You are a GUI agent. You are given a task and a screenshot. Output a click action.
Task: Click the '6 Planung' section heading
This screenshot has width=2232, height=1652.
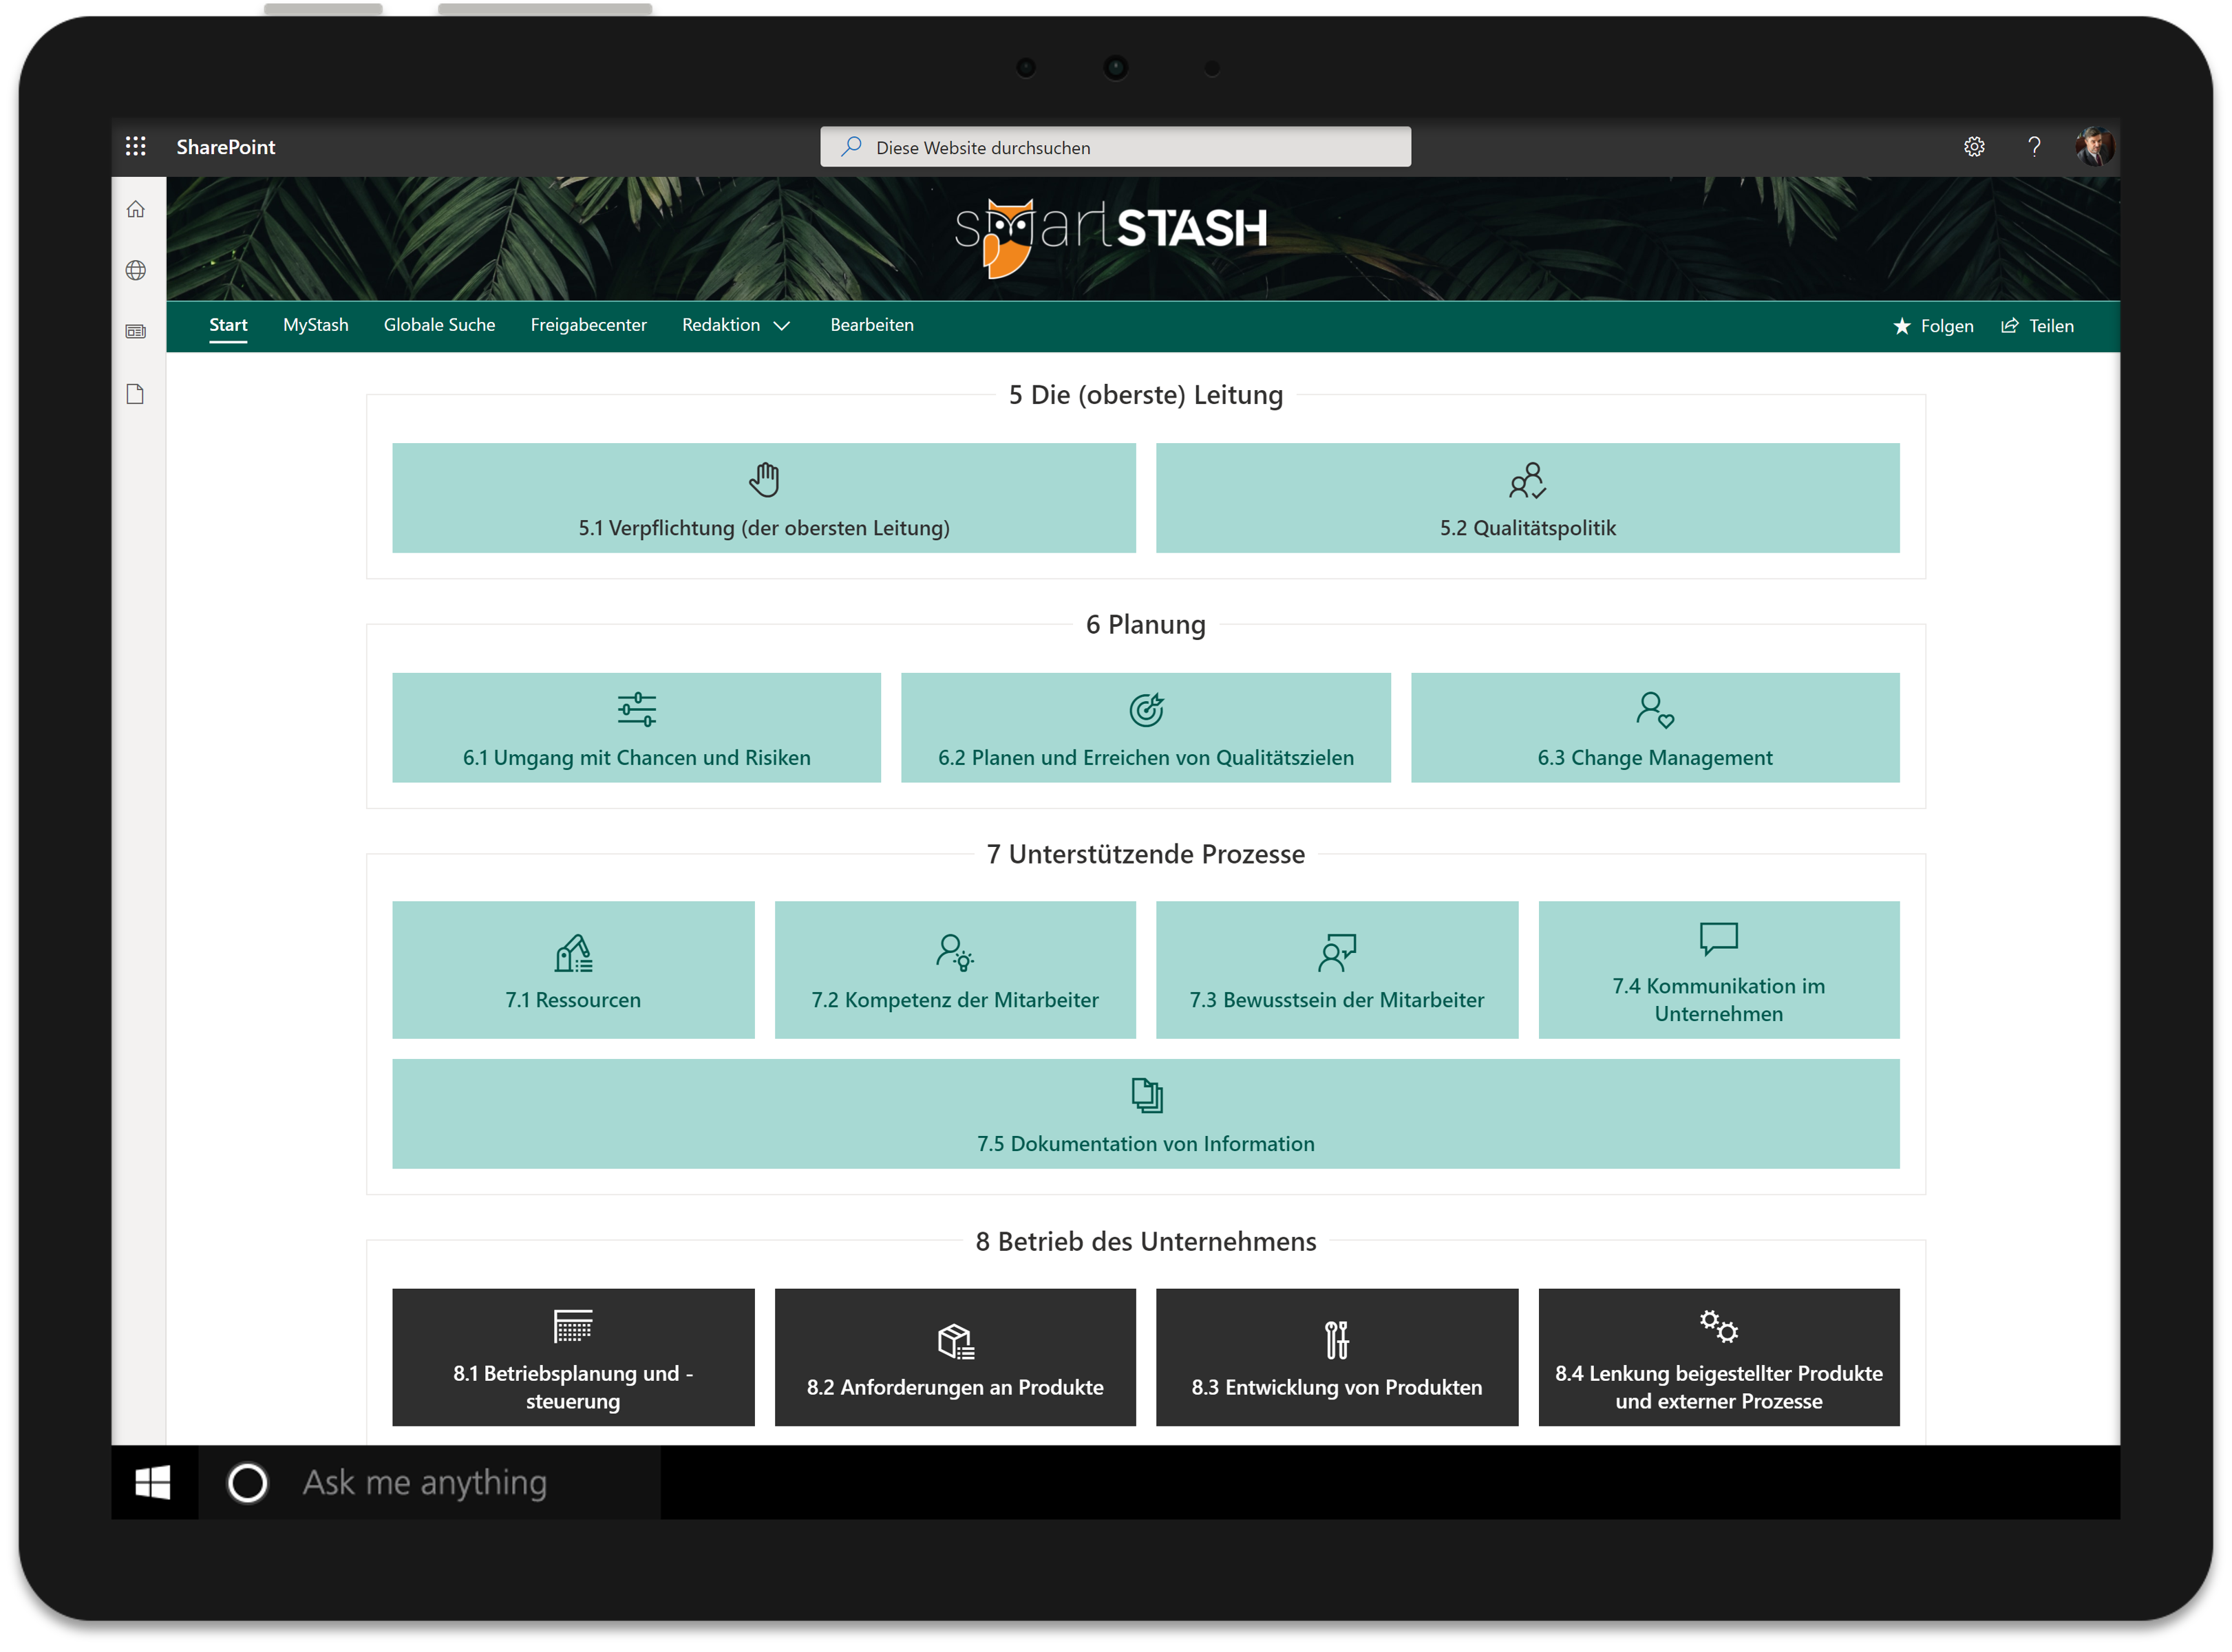tap(1146, 625)
